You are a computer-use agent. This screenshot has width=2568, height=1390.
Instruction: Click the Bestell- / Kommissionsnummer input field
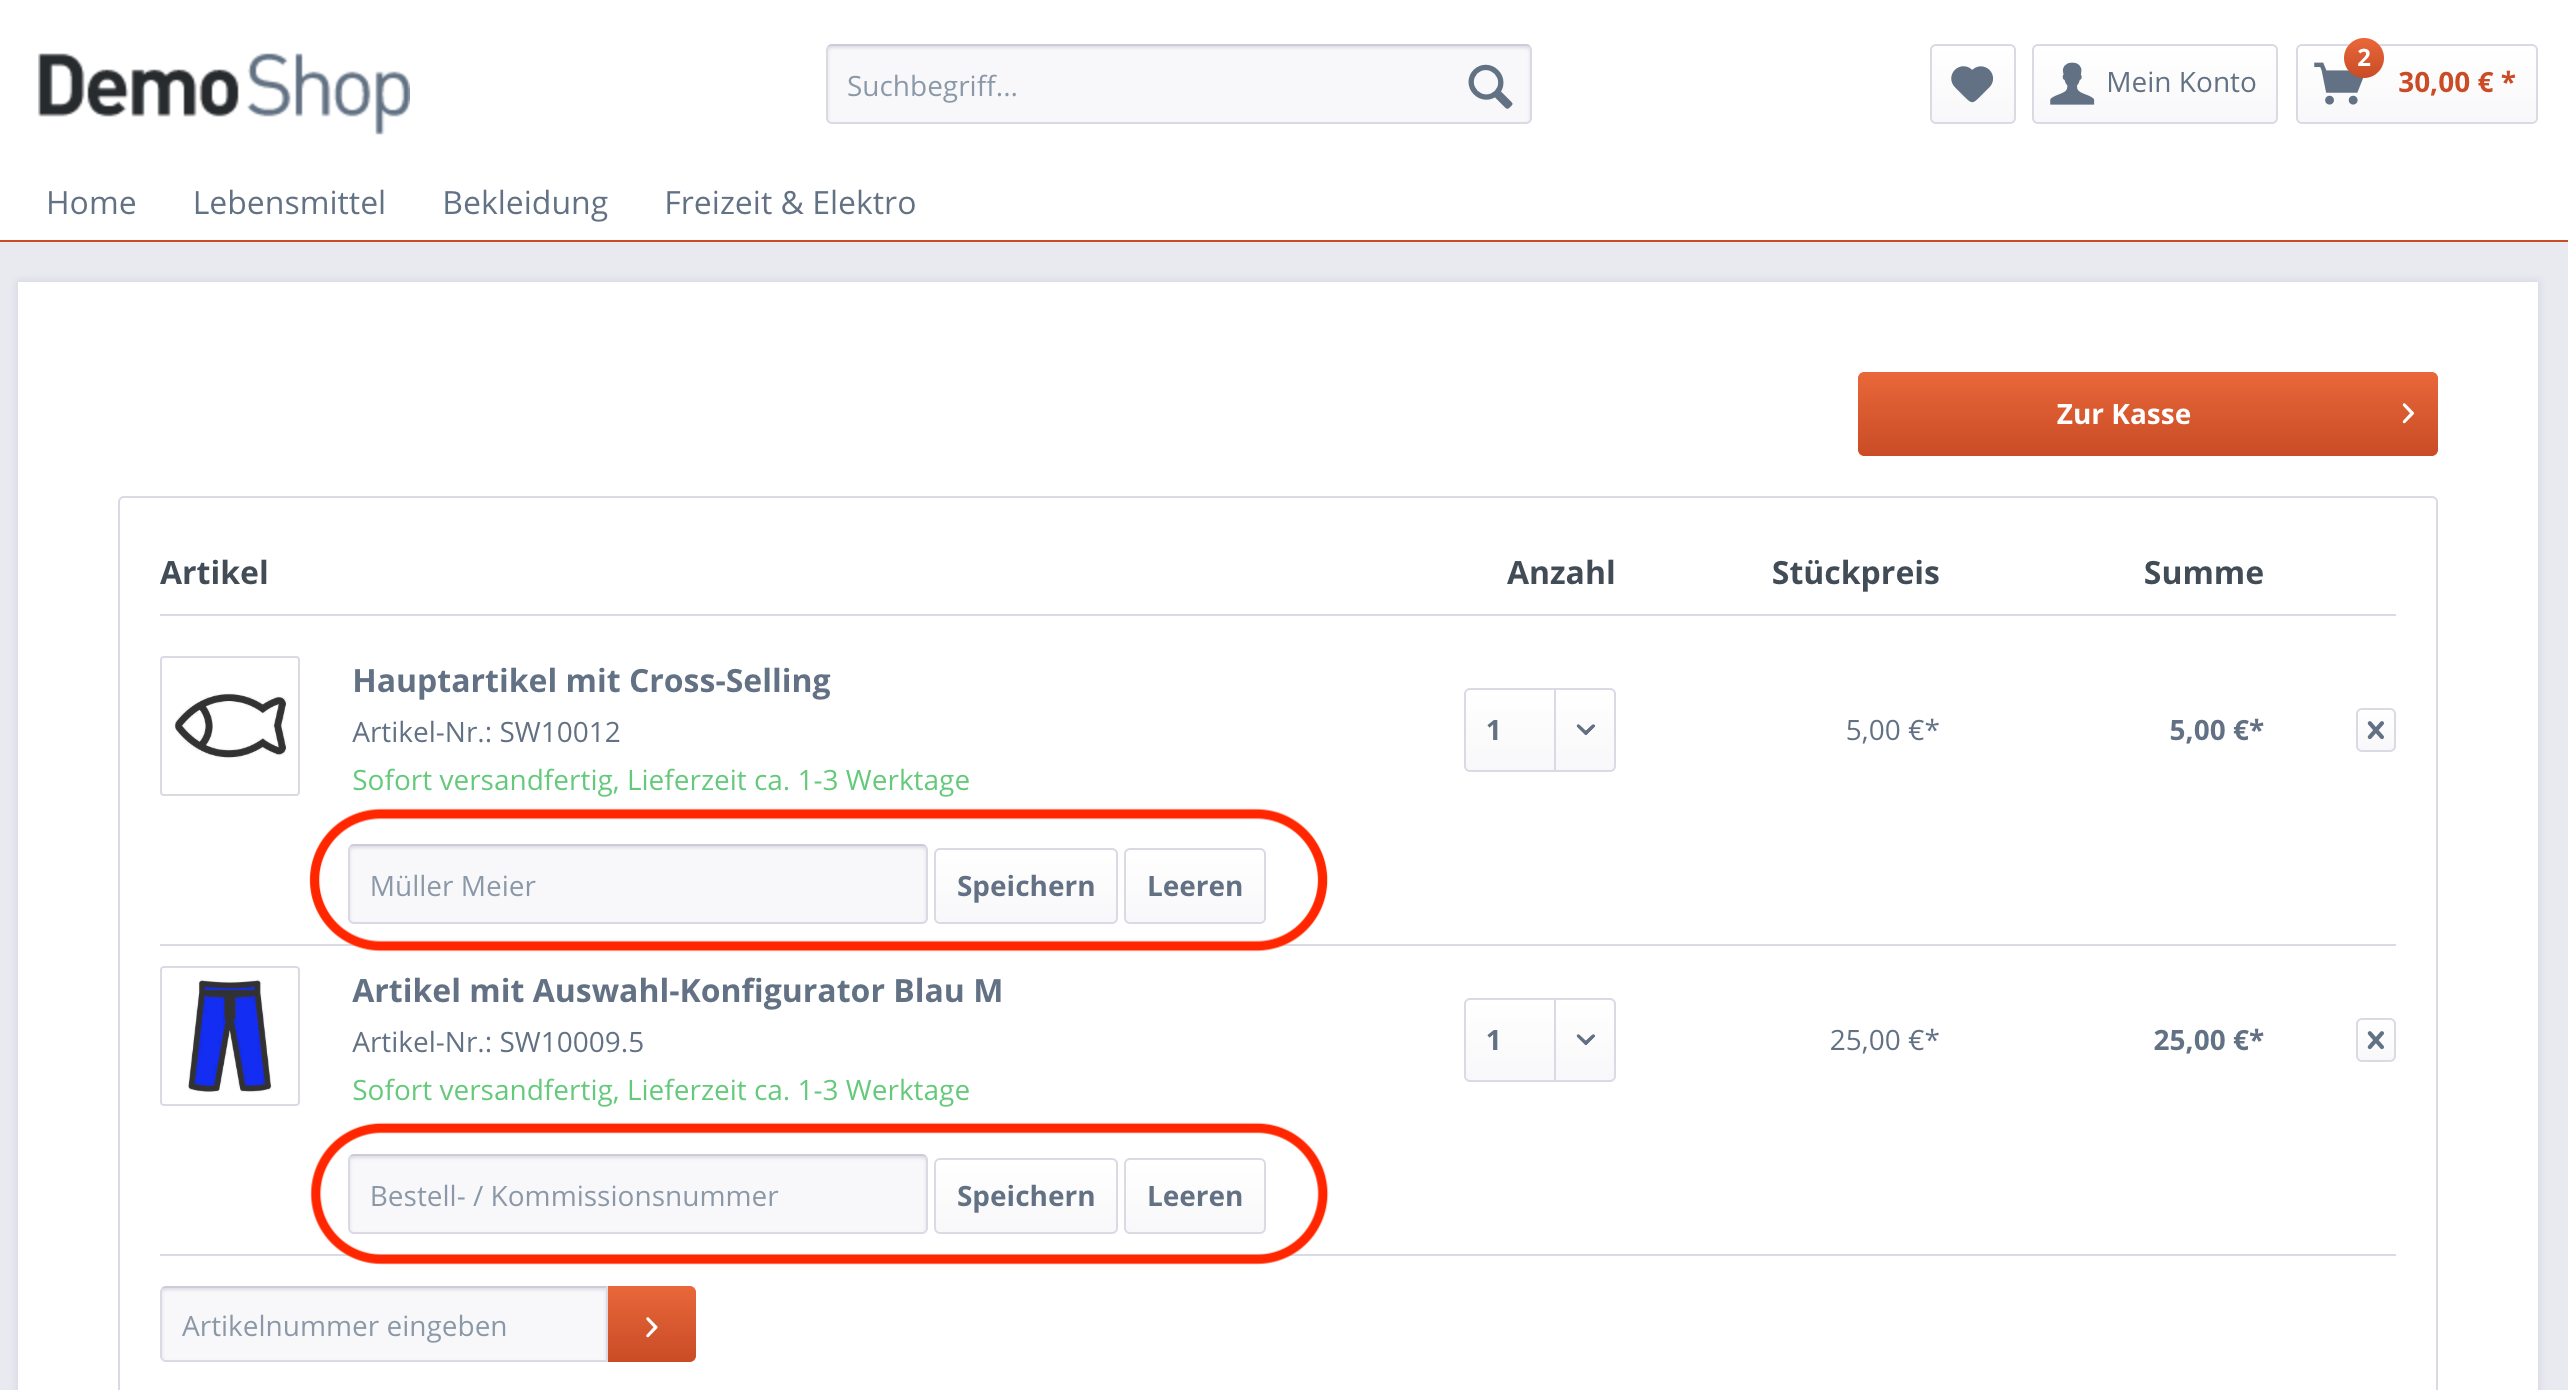pyautogui.click(x=637, y=1195)
